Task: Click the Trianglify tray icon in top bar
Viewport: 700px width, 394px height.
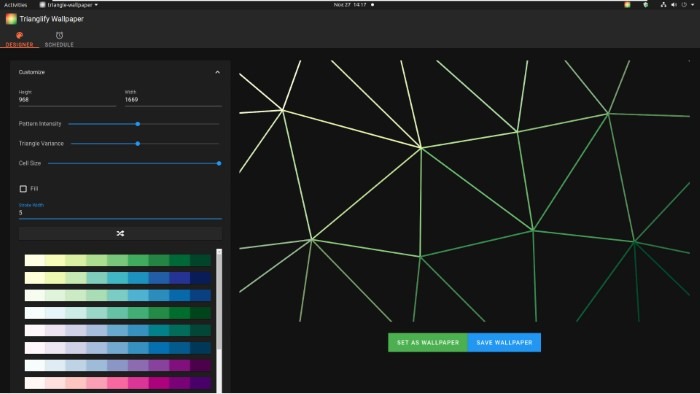Action: [627, 5]
